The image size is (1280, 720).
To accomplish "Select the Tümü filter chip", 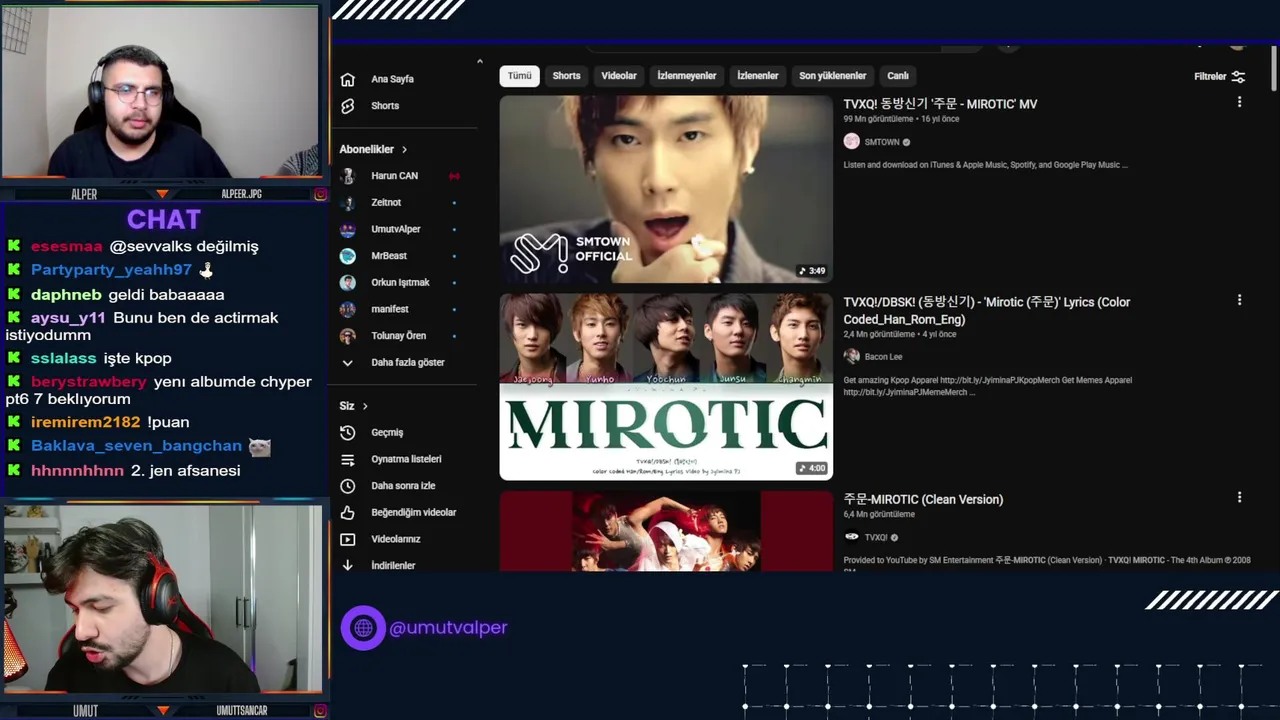I will pos(519,76).
